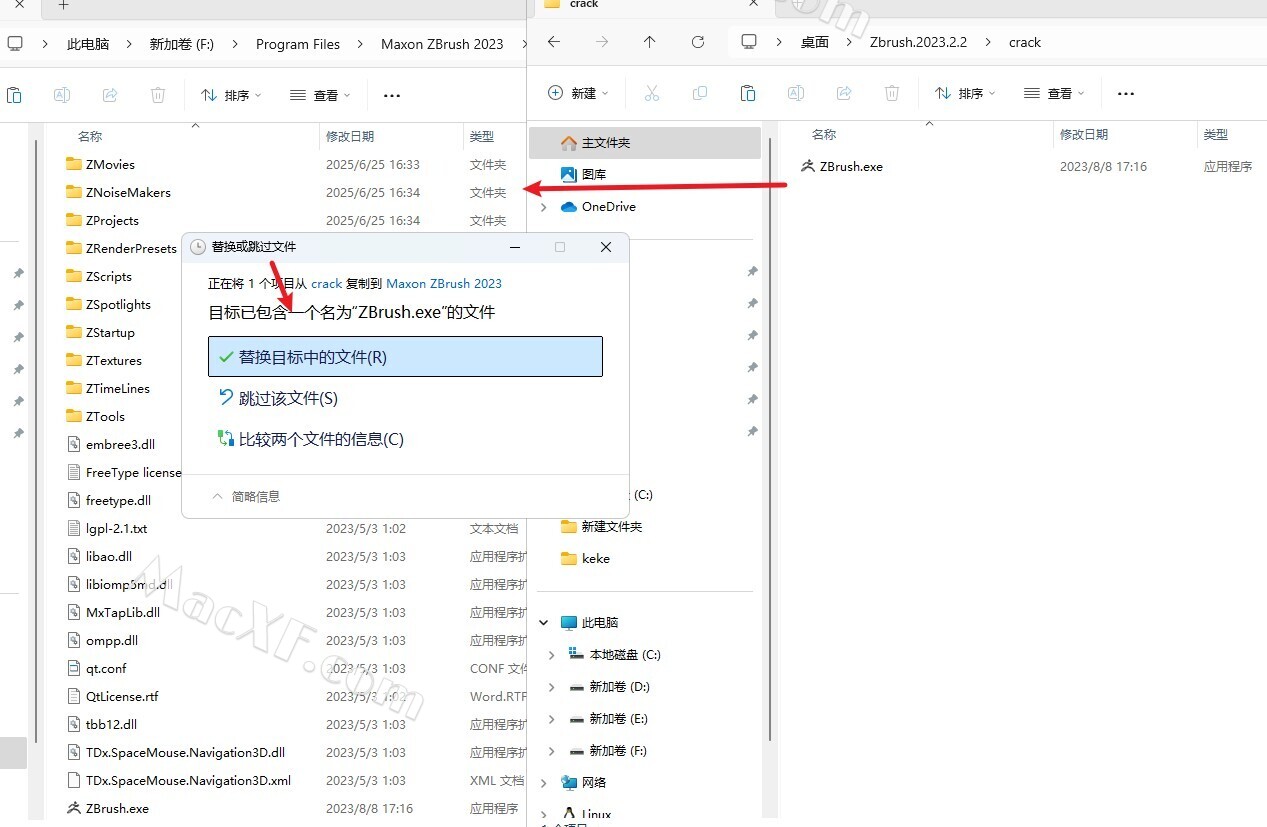Expand the 新加卷 (E:) drive in the sidebar
Viewport: 1267px width, 827px height.
[x=552, y=719]
